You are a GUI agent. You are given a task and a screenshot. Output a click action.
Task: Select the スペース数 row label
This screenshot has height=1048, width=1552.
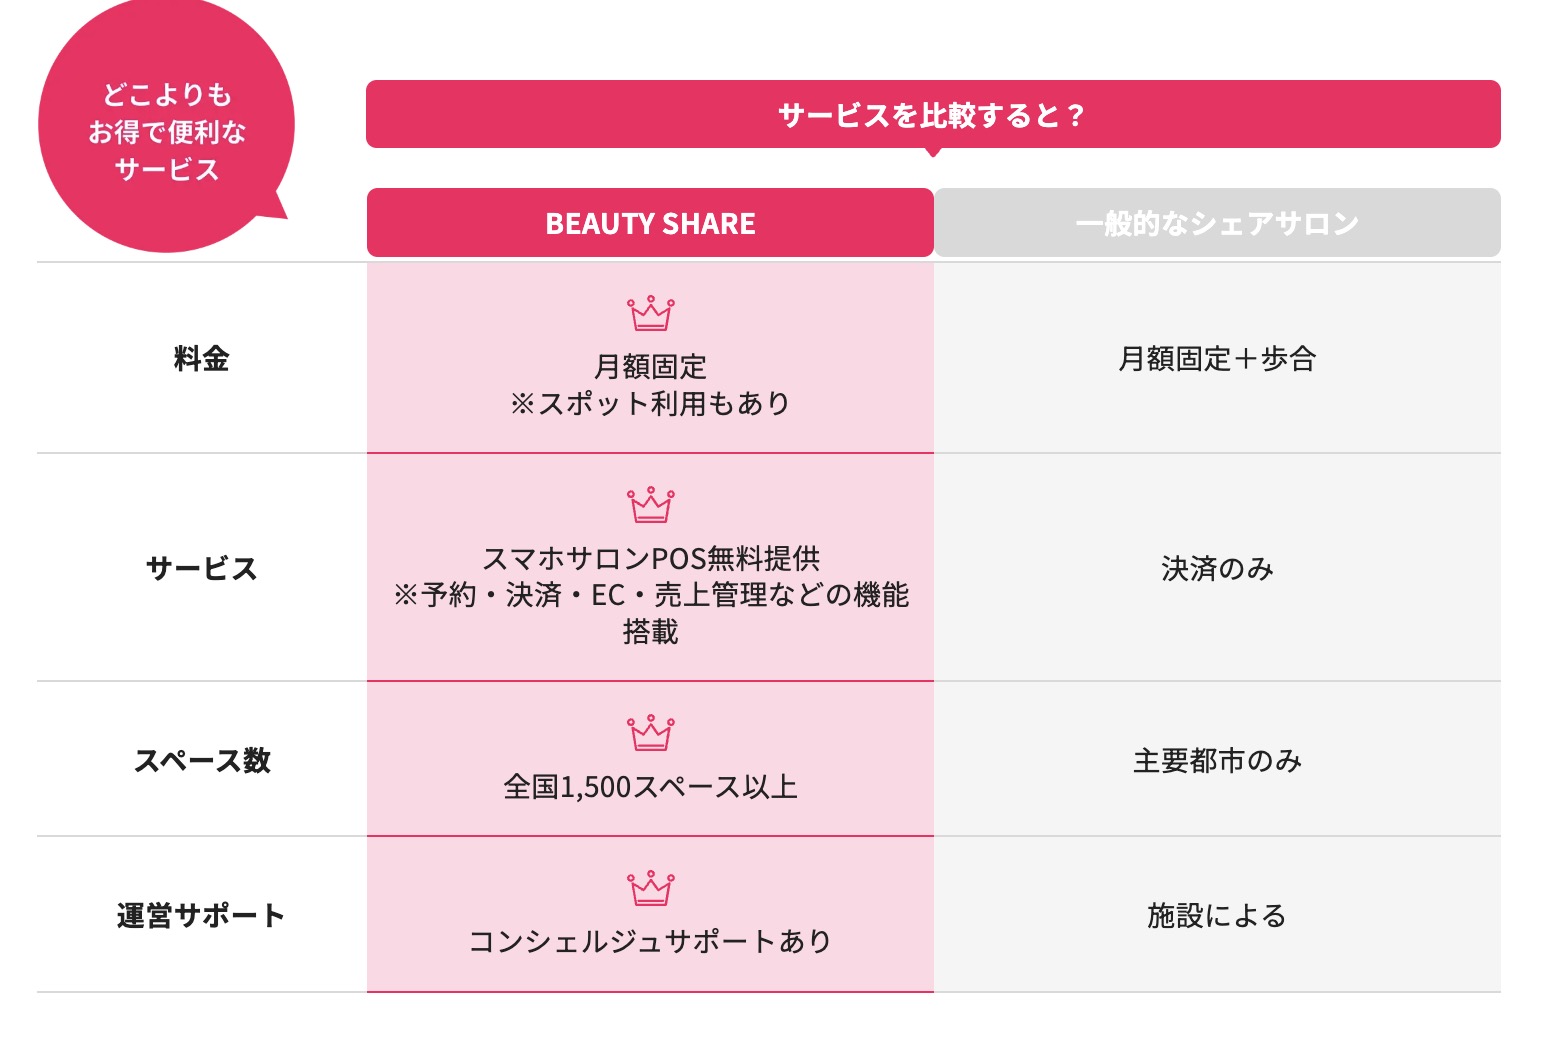pos(201,760)
